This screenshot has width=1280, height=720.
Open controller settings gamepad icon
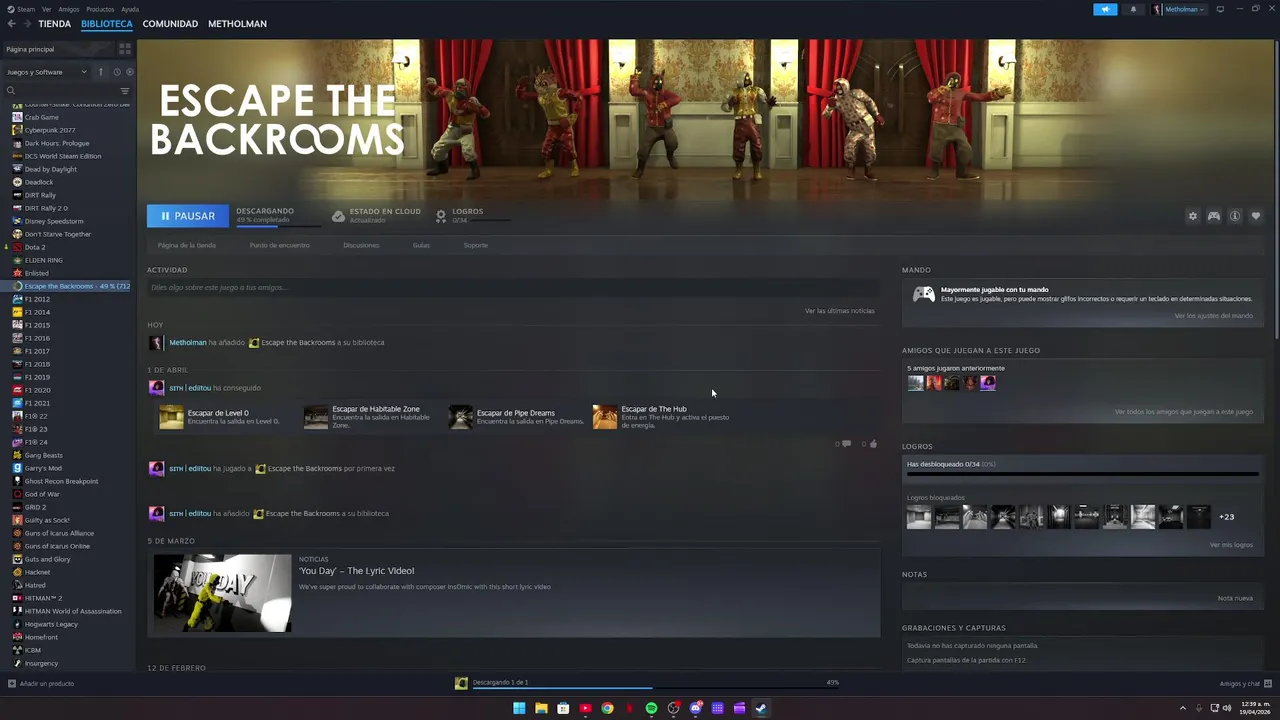tap(1213, 216)
